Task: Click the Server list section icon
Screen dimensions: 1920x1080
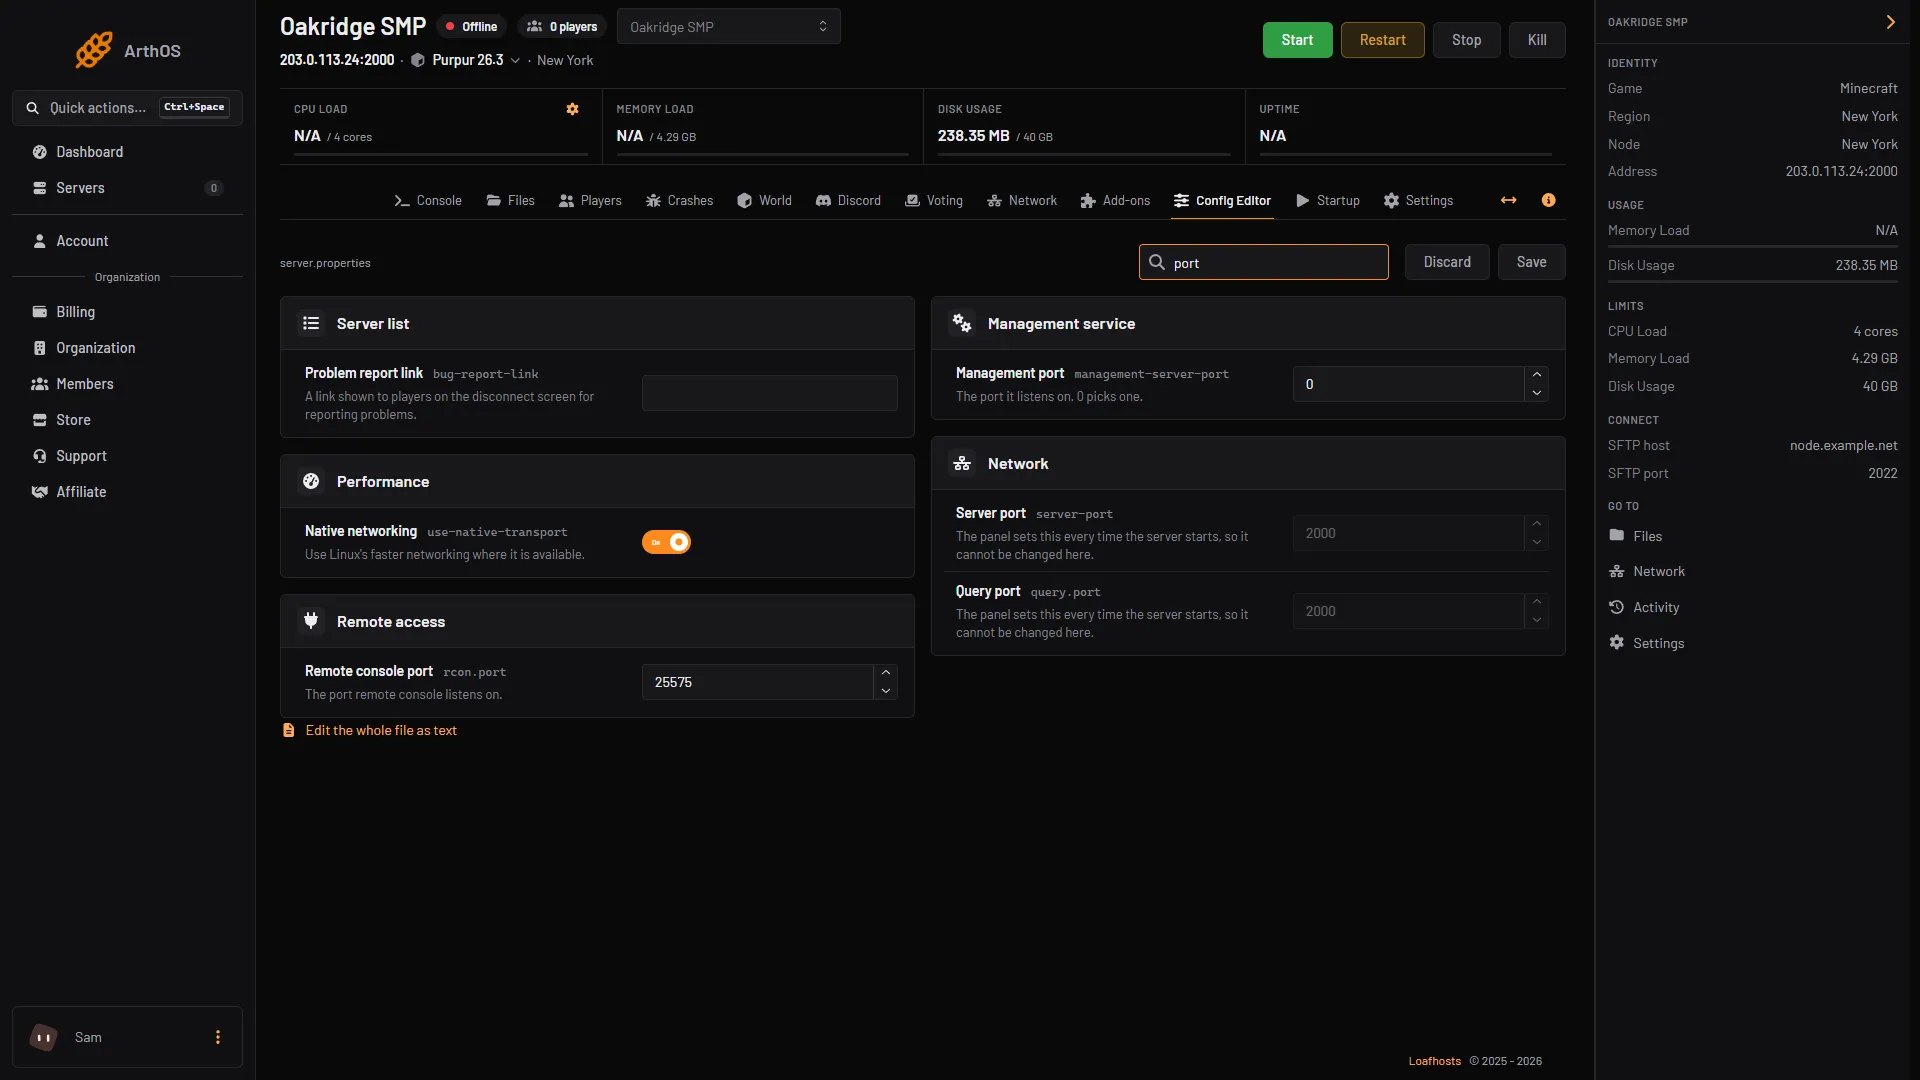Action: (x=311, y=323)
